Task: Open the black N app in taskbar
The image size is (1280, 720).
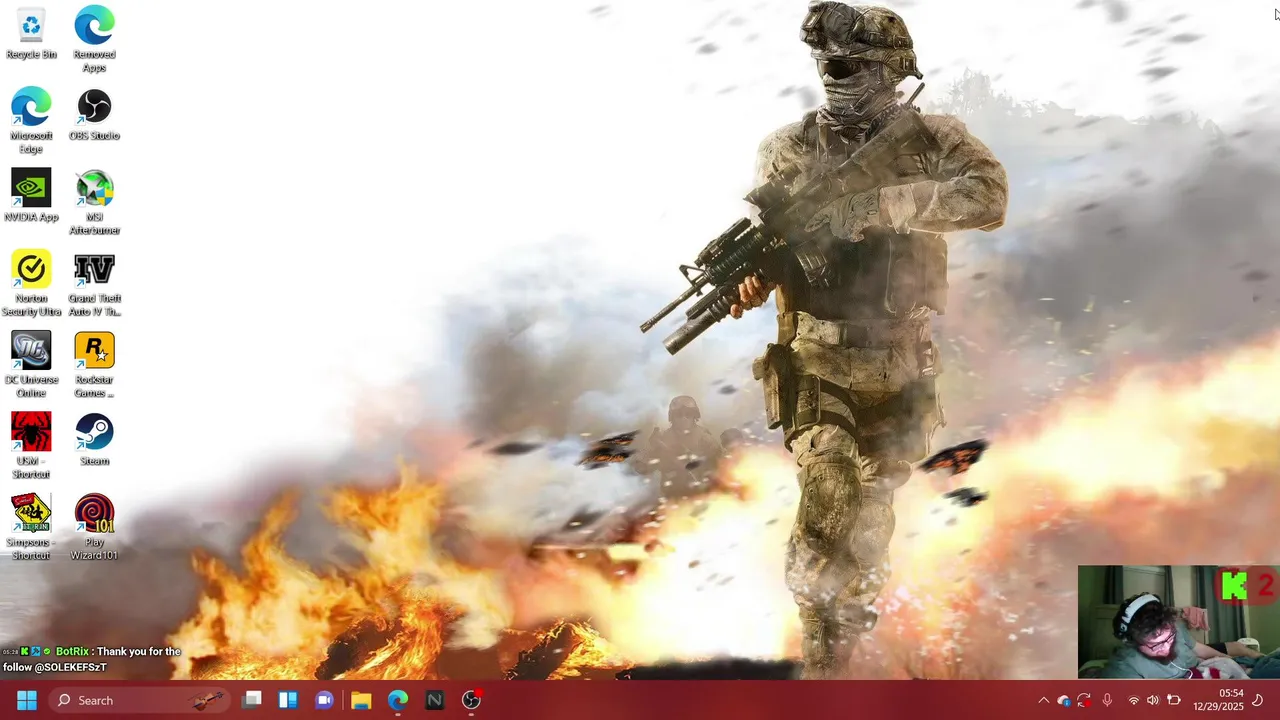Action: click(434, 700)
